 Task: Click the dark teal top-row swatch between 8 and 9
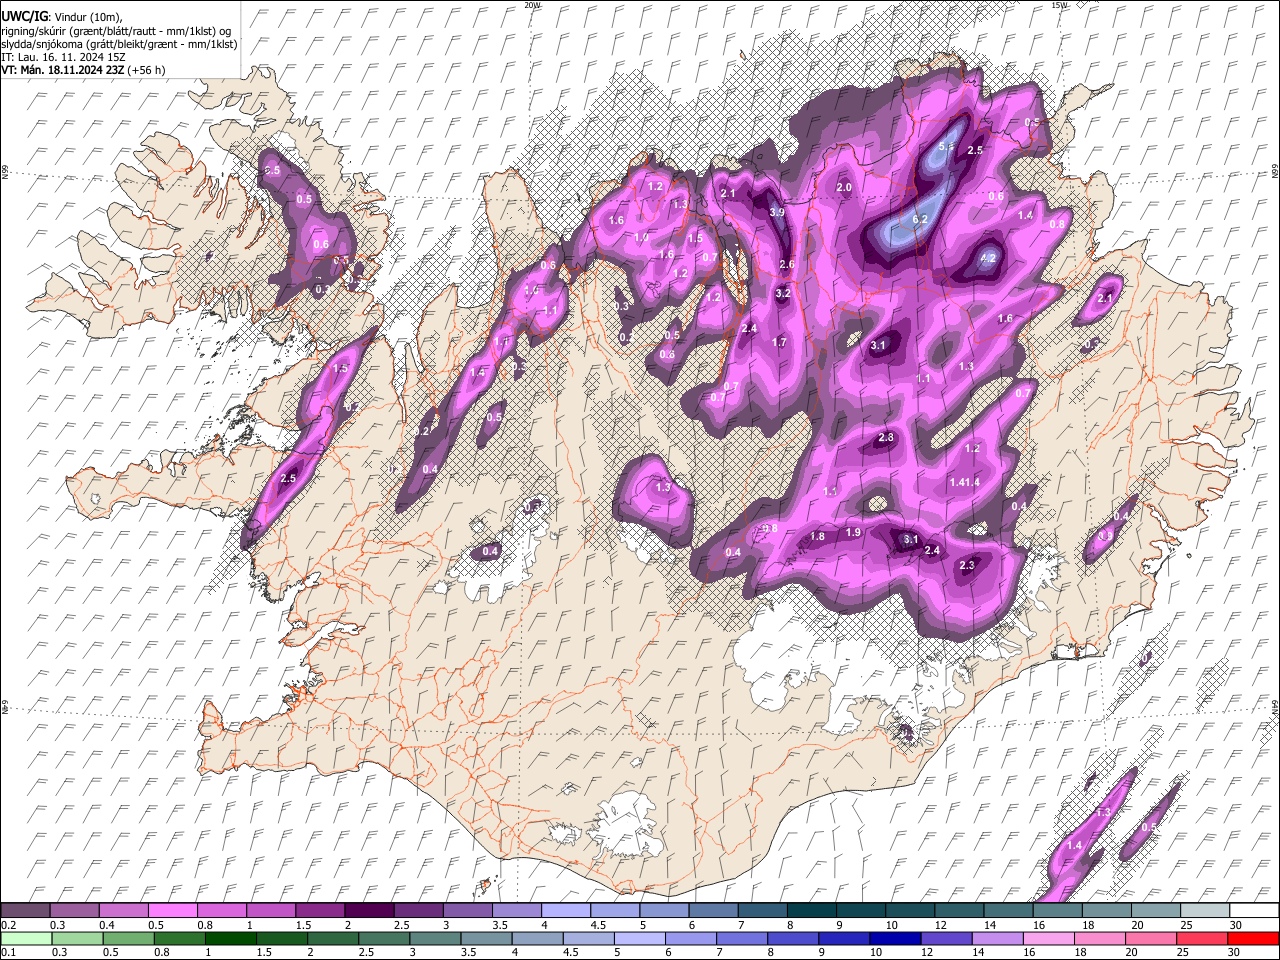point(811,910)
